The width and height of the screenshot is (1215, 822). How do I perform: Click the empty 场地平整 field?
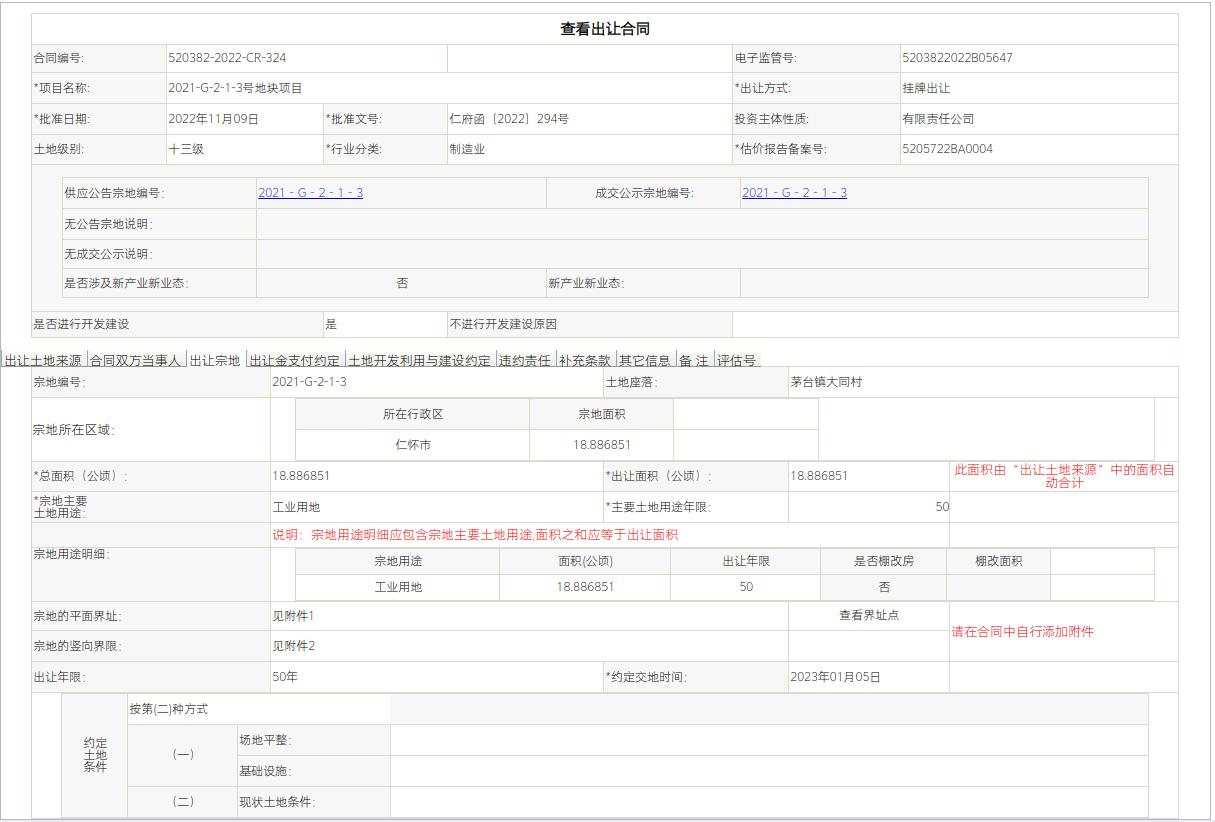click(x=768, y=740)
